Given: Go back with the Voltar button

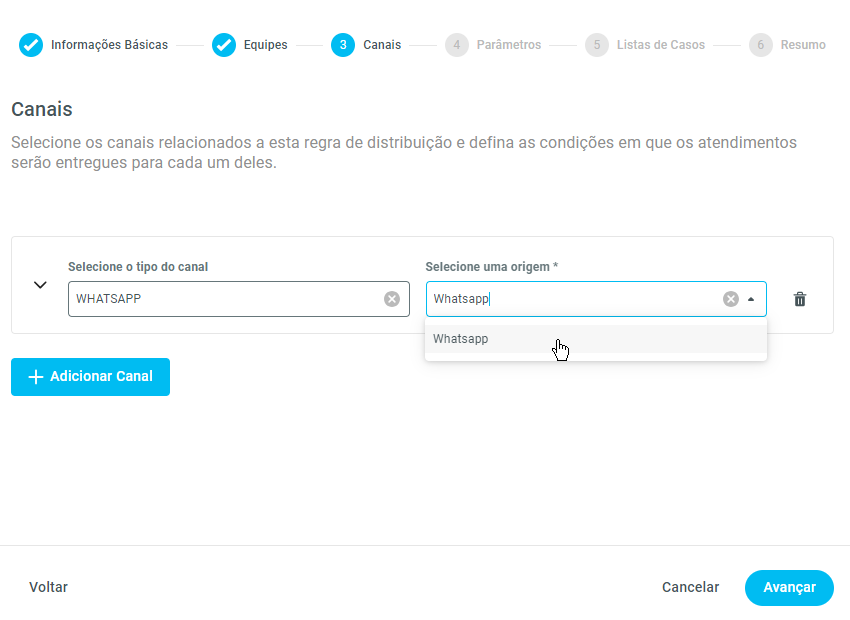Looking at the screenshot, I should click(x=49, y=588).
